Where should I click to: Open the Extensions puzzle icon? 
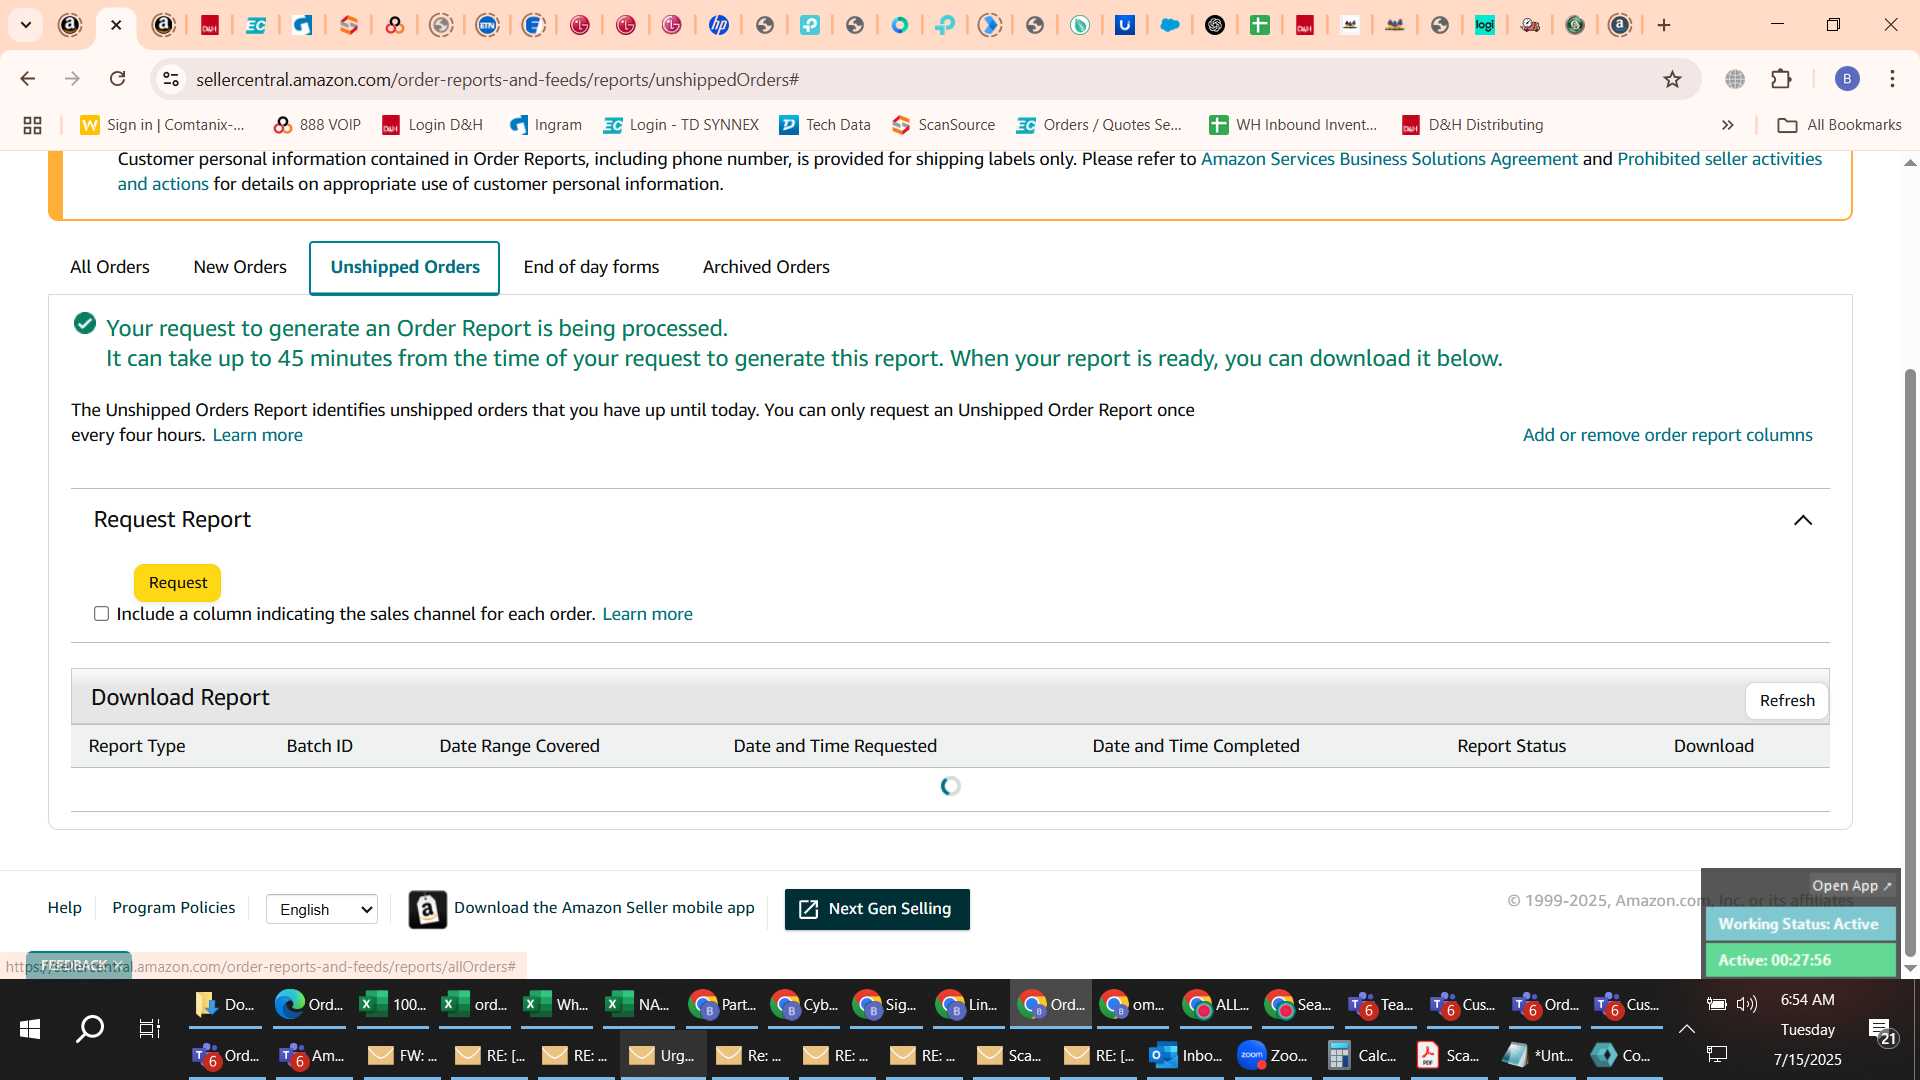point(1781,79)
